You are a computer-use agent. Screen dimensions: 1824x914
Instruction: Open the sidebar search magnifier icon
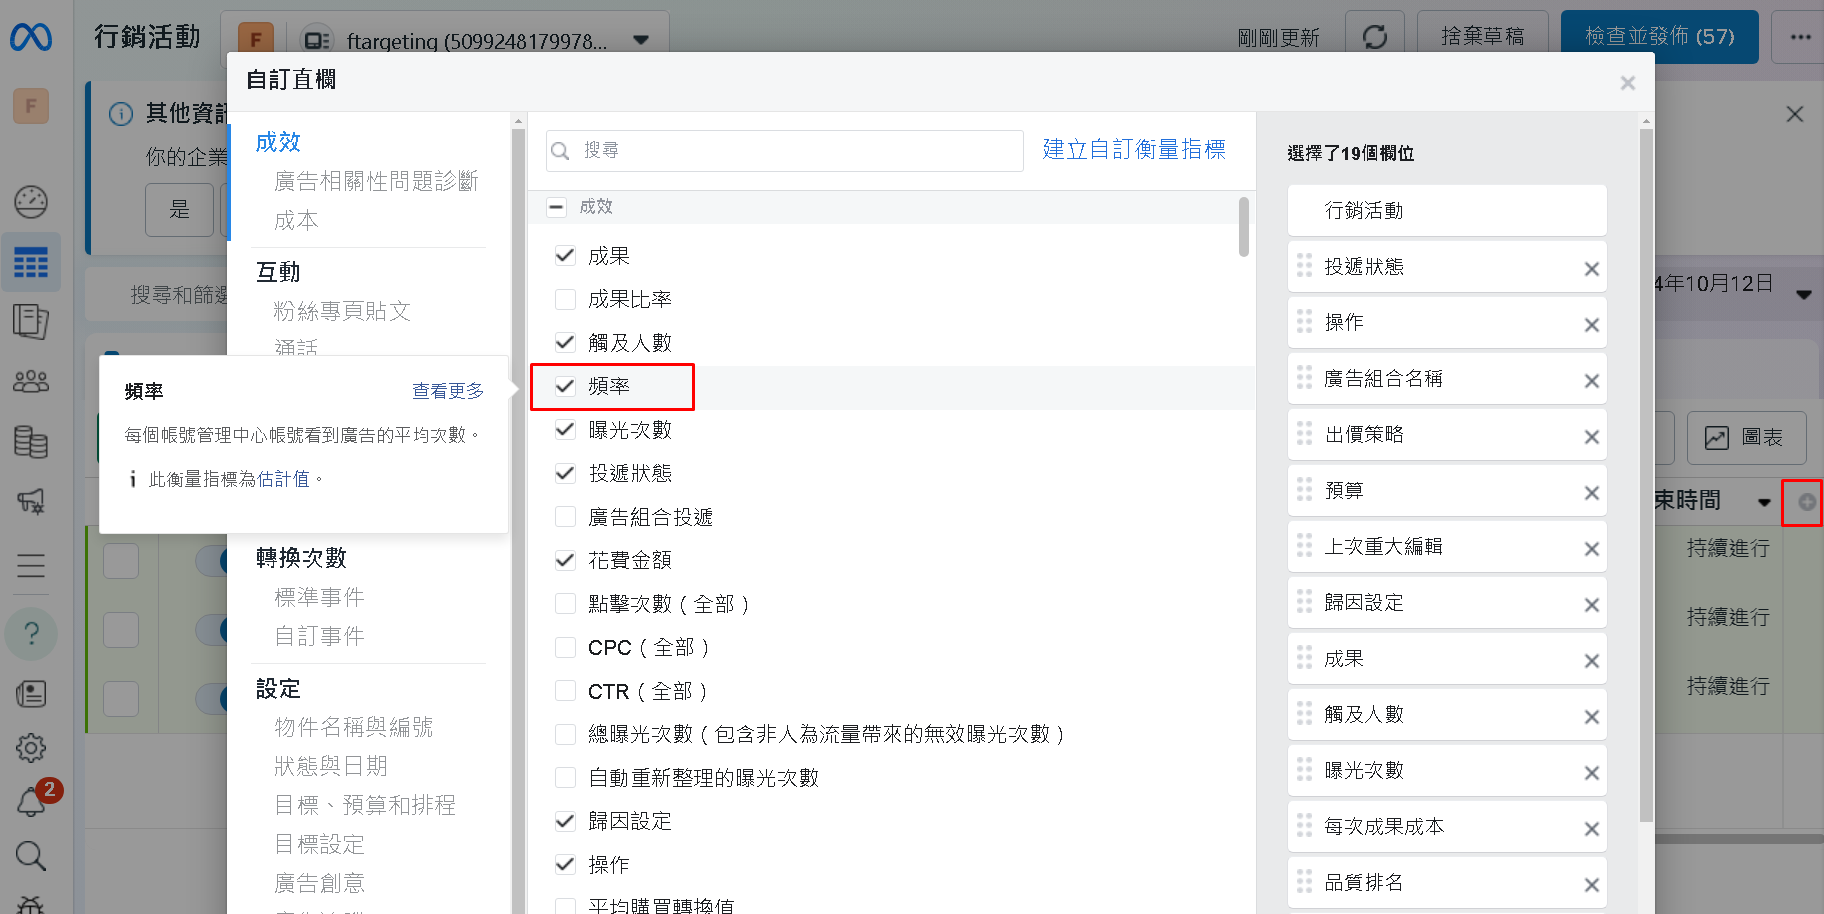[x=31, y=856]
